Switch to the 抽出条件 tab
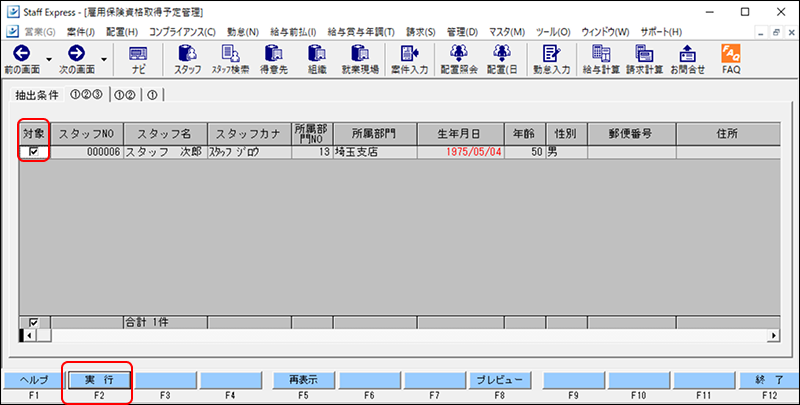This screenshot has height=405, width=800. [x=37, y=95]
